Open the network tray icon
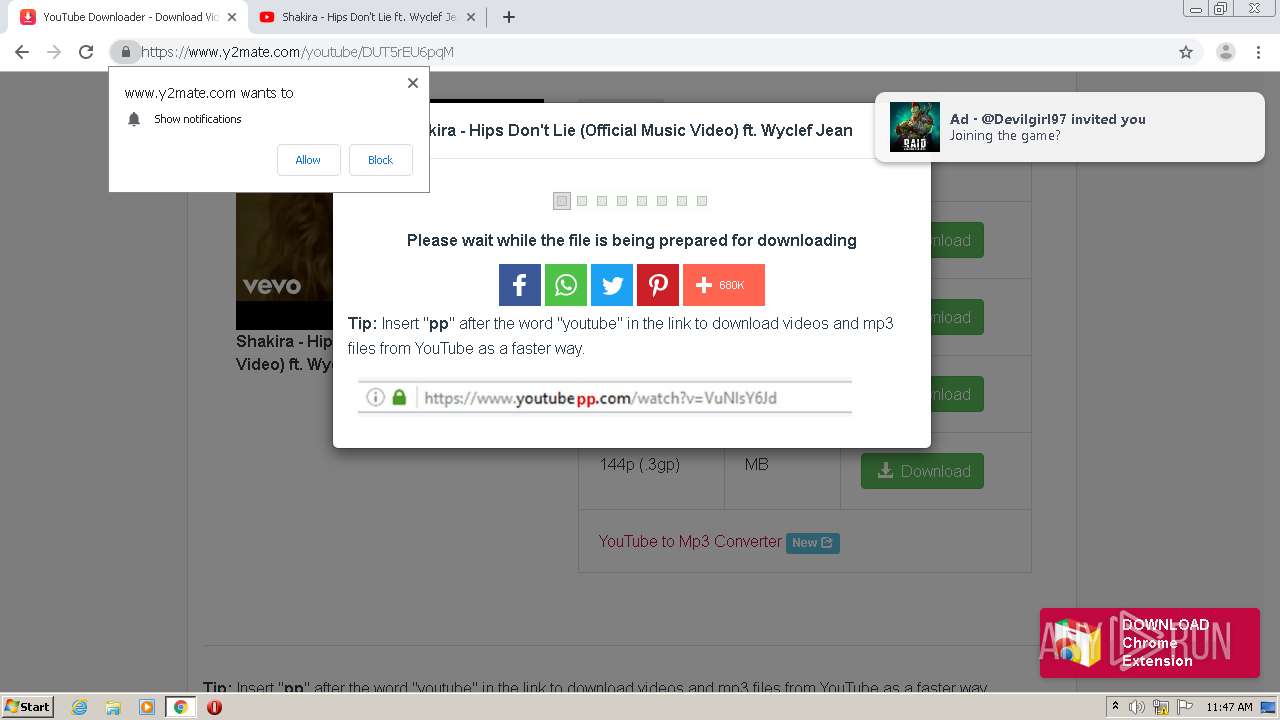The width and height of the screenshot is (1280, 720). (1161, 707)
